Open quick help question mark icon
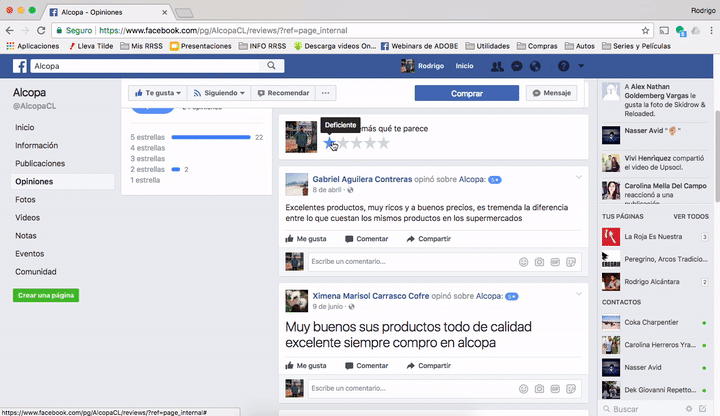The width and height of the screenshot is (720, 416). pos(563,66)
